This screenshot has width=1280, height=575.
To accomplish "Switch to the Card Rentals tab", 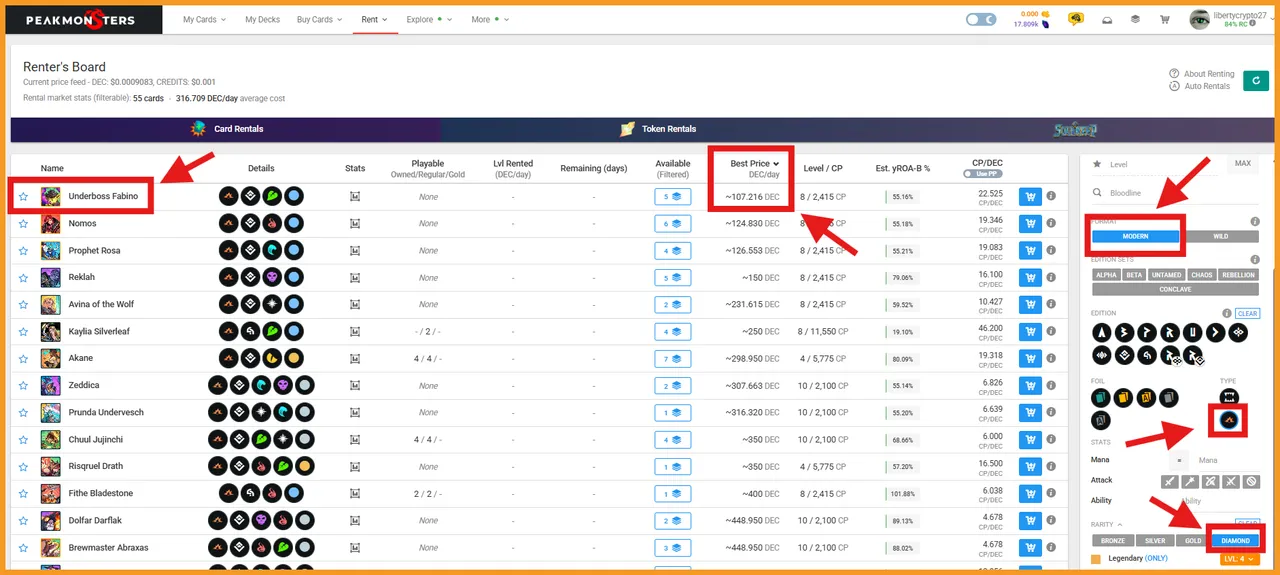I will point(226,129).
